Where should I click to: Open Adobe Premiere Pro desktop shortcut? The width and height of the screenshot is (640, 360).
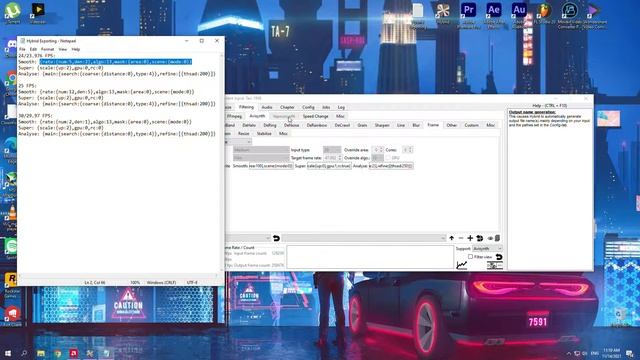pyautogui.click(x=468, y=10)
